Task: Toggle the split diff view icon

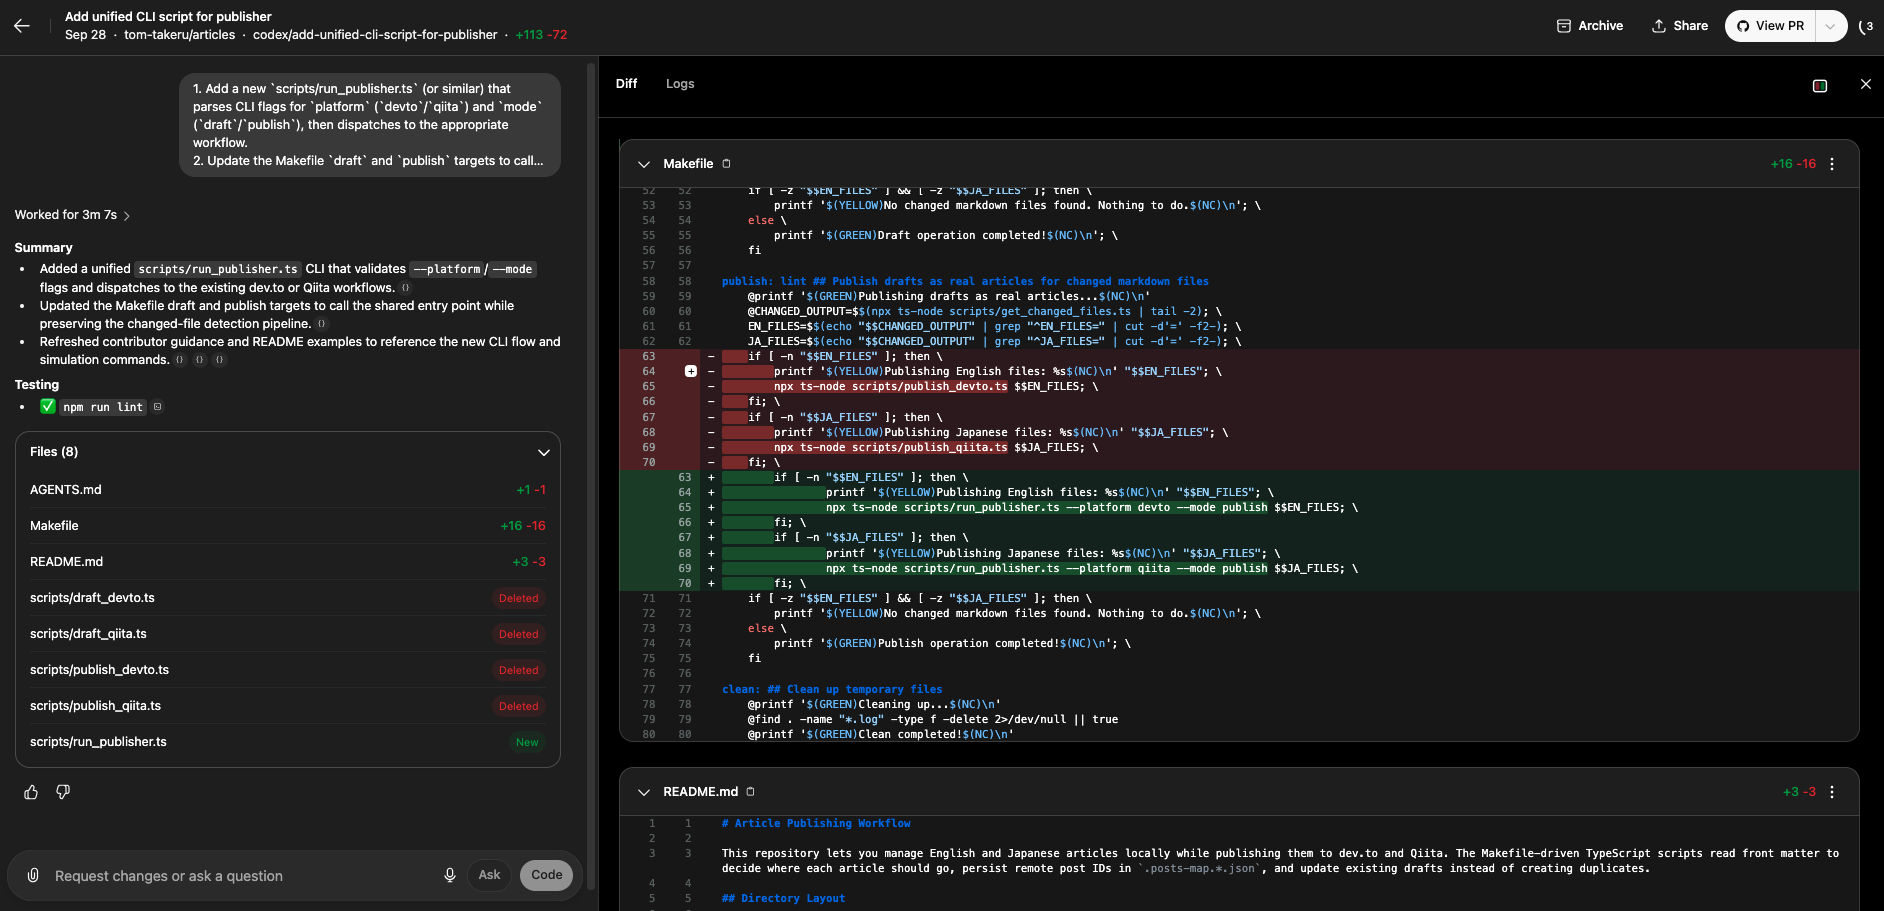Action: coord(1820,86)
